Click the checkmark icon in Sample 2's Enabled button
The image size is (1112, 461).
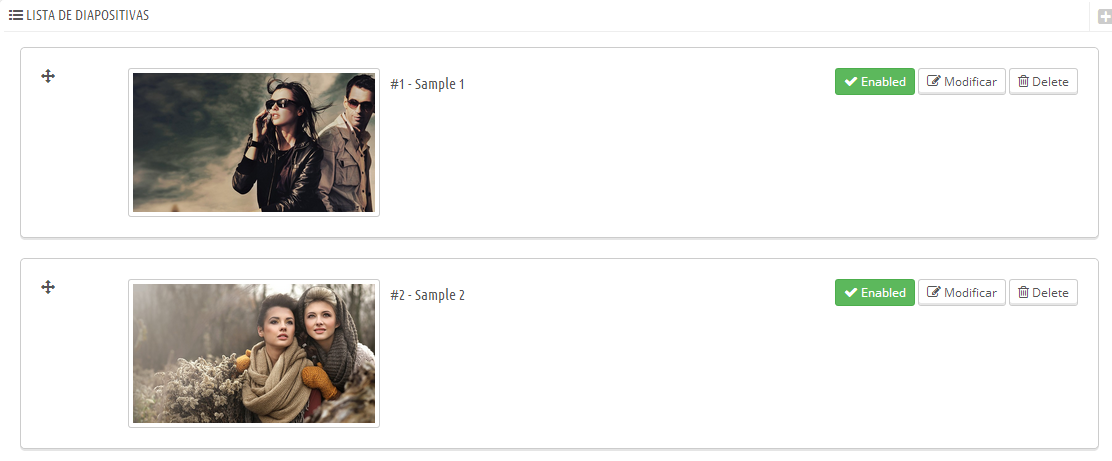851,292
